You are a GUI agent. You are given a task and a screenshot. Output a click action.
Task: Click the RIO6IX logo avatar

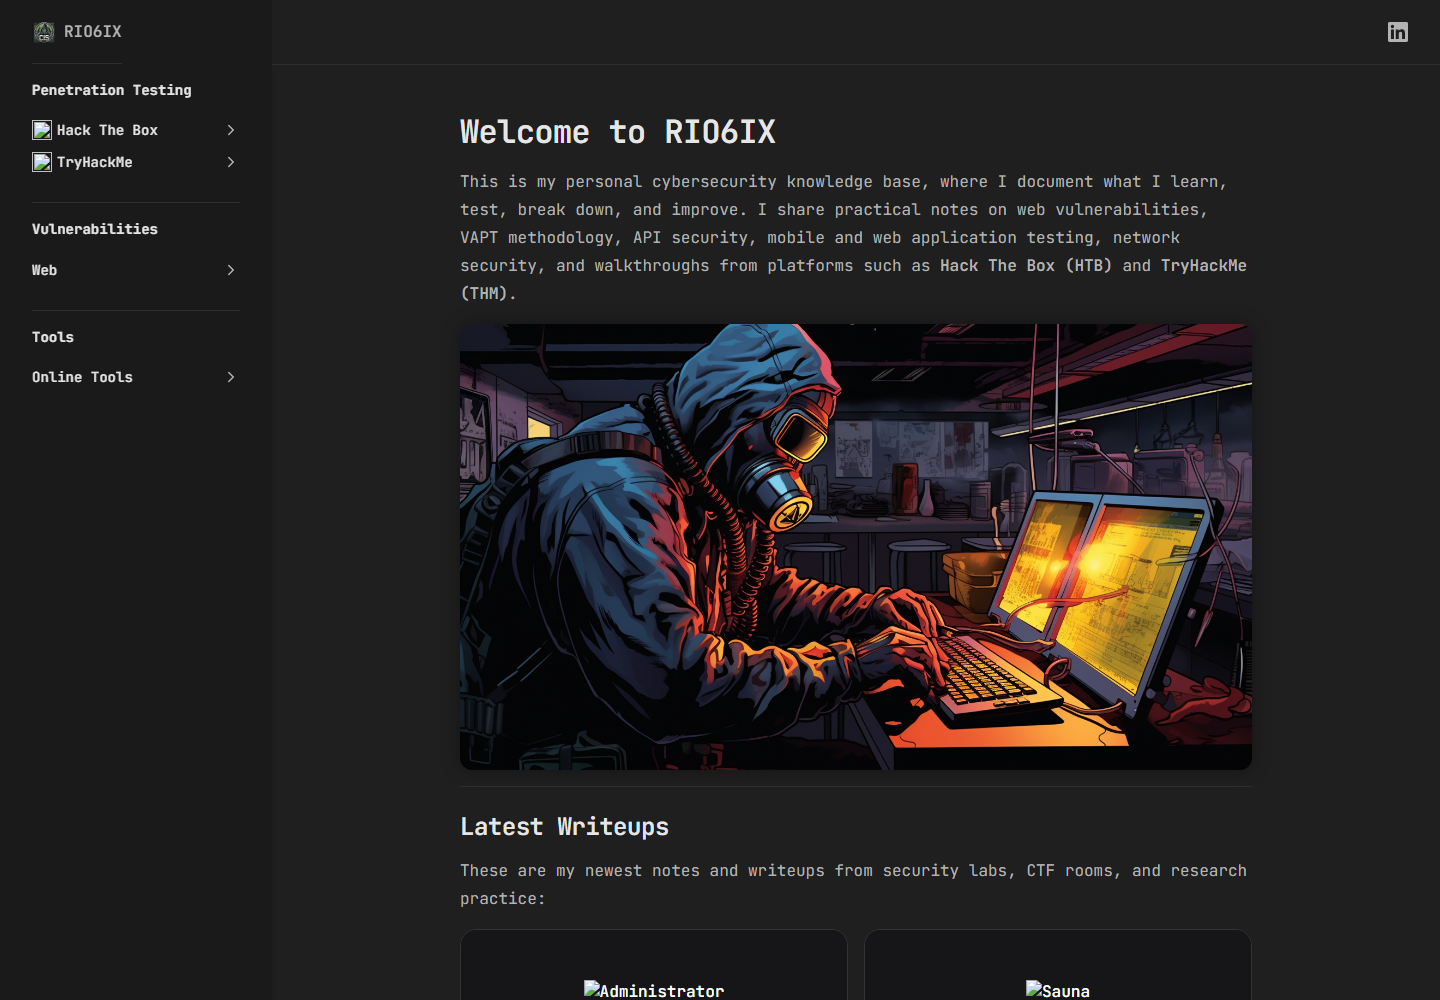click(44, 32)
